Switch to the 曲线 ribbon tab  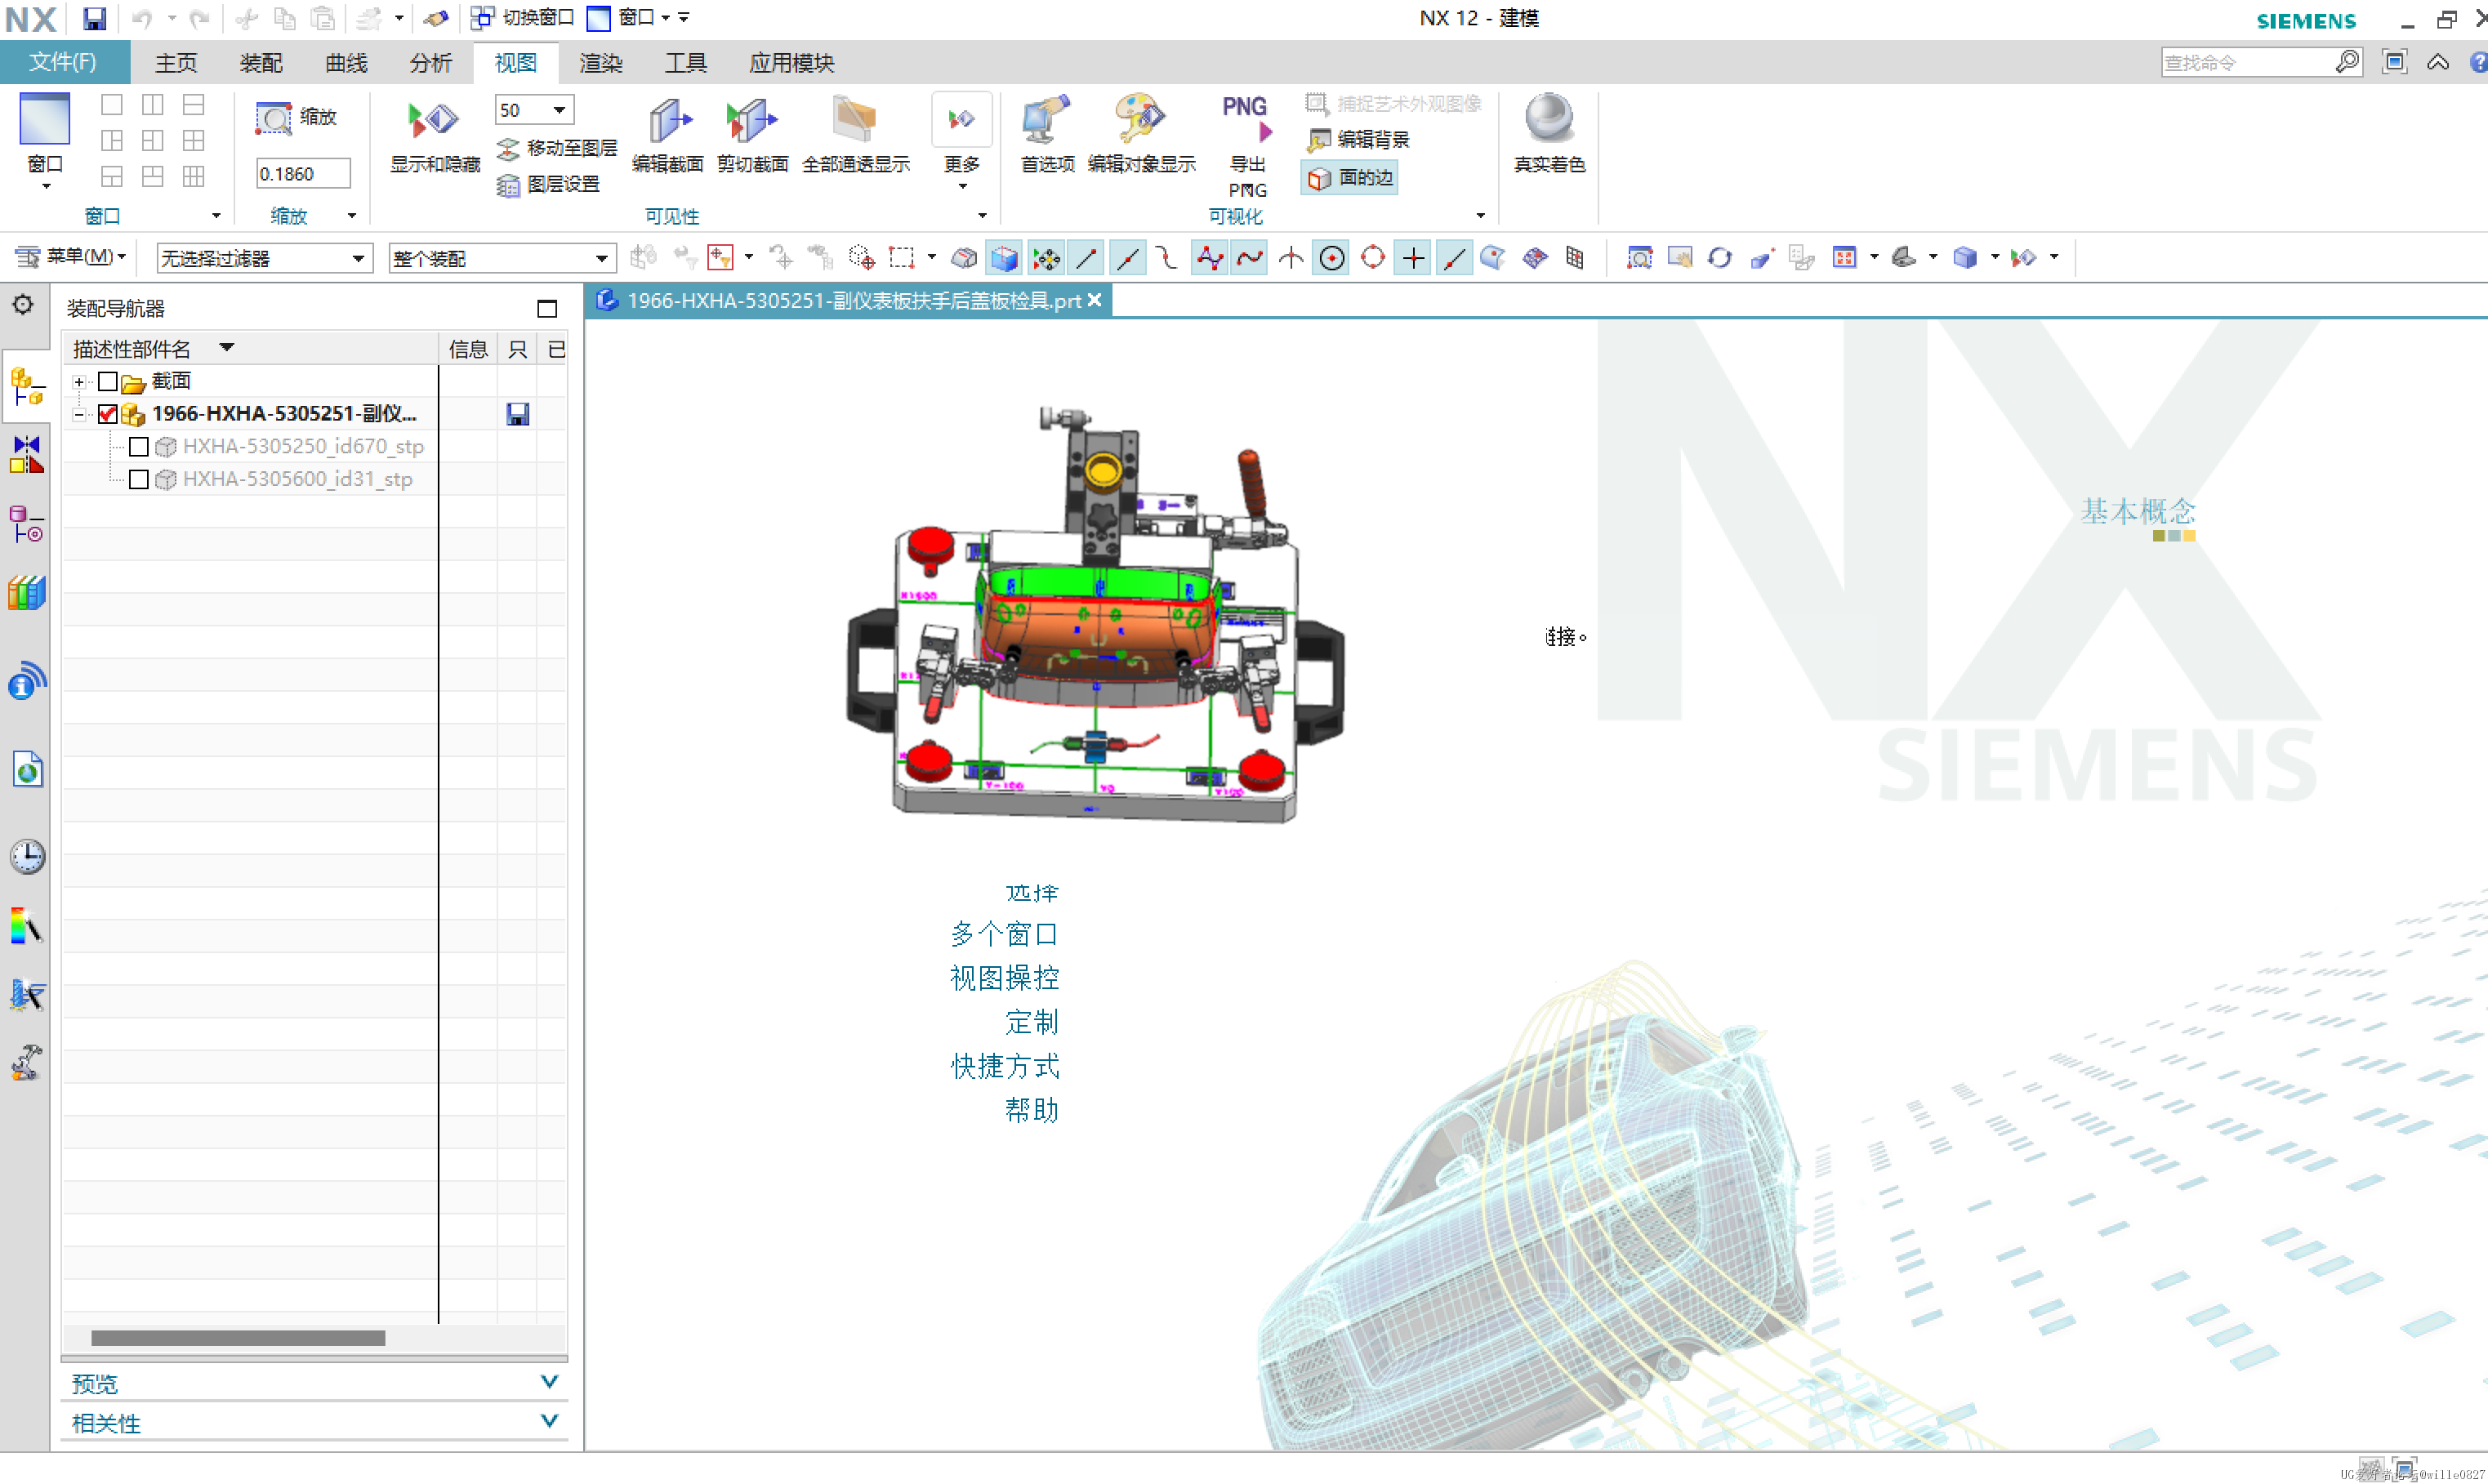coord(346,63)
